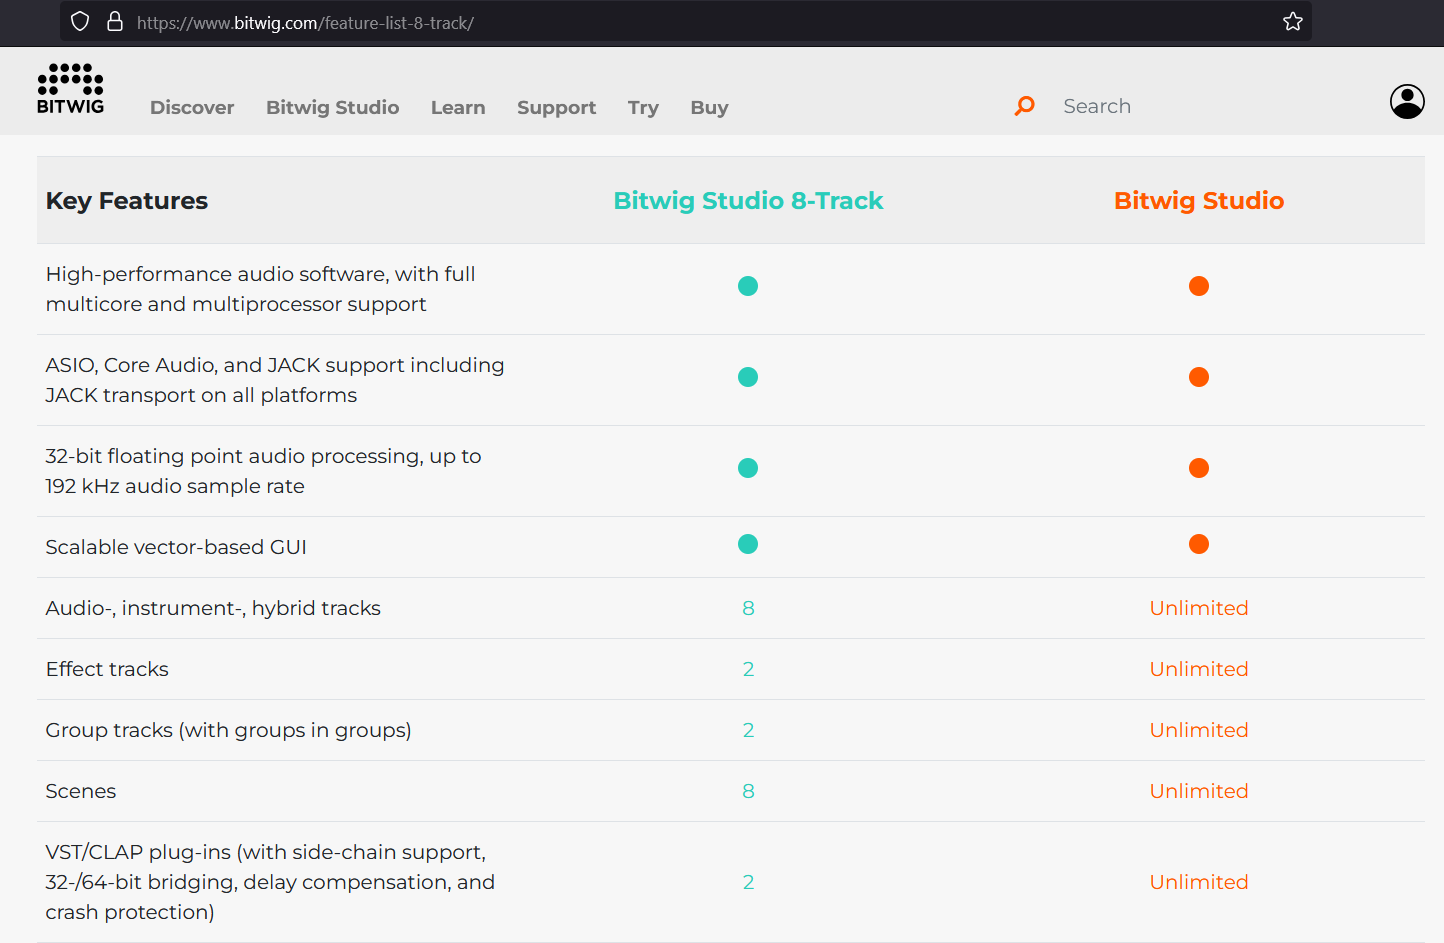
Task: Click the padlock site security icon
Action: pos(115,22)
